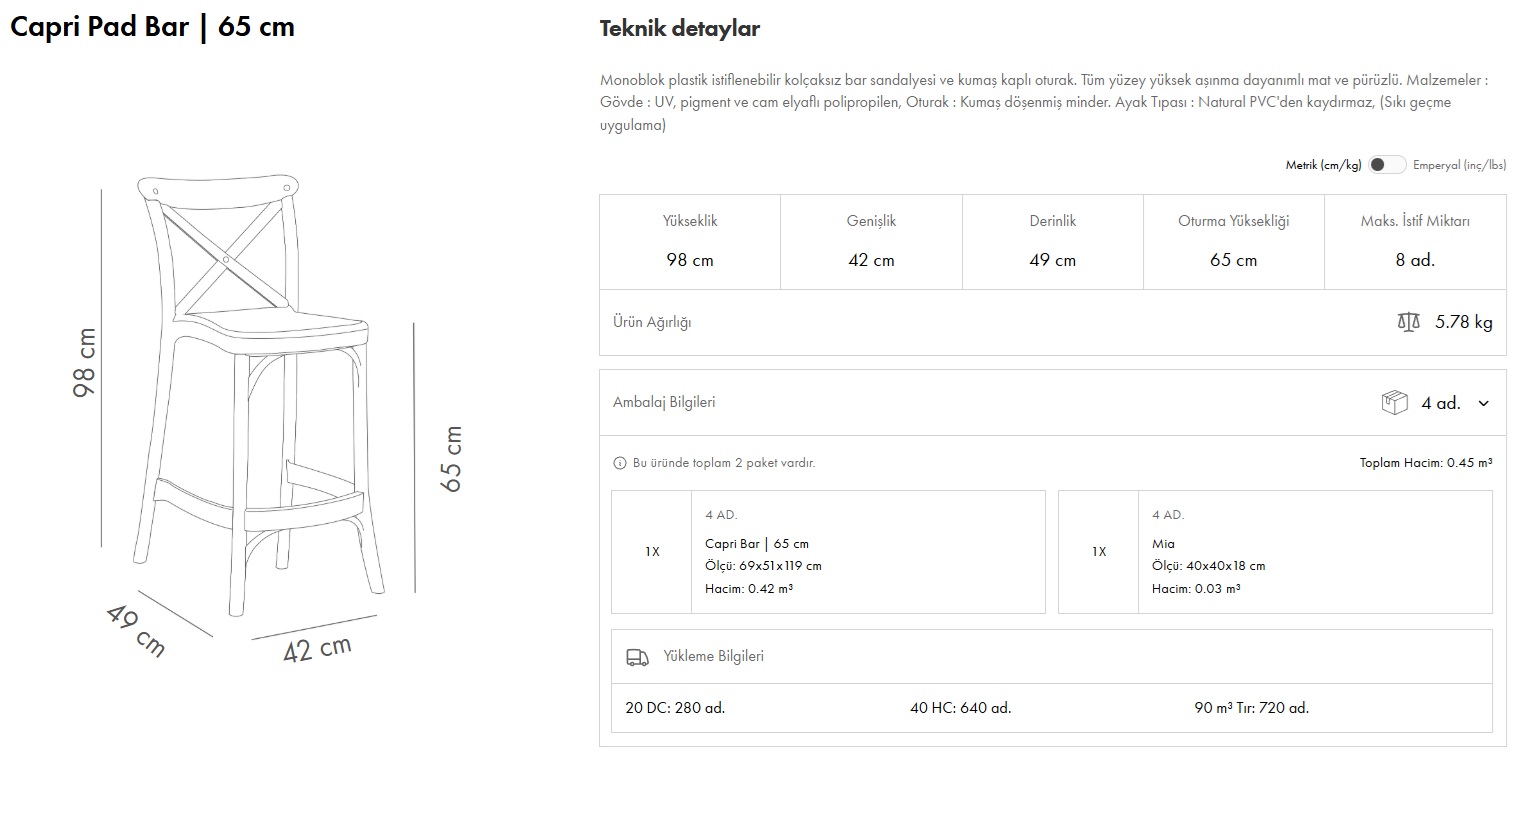Click the info icon beside package note
Image resolution: width=1524 pixels, height=814 pixels.
click(x=619, y=463)
